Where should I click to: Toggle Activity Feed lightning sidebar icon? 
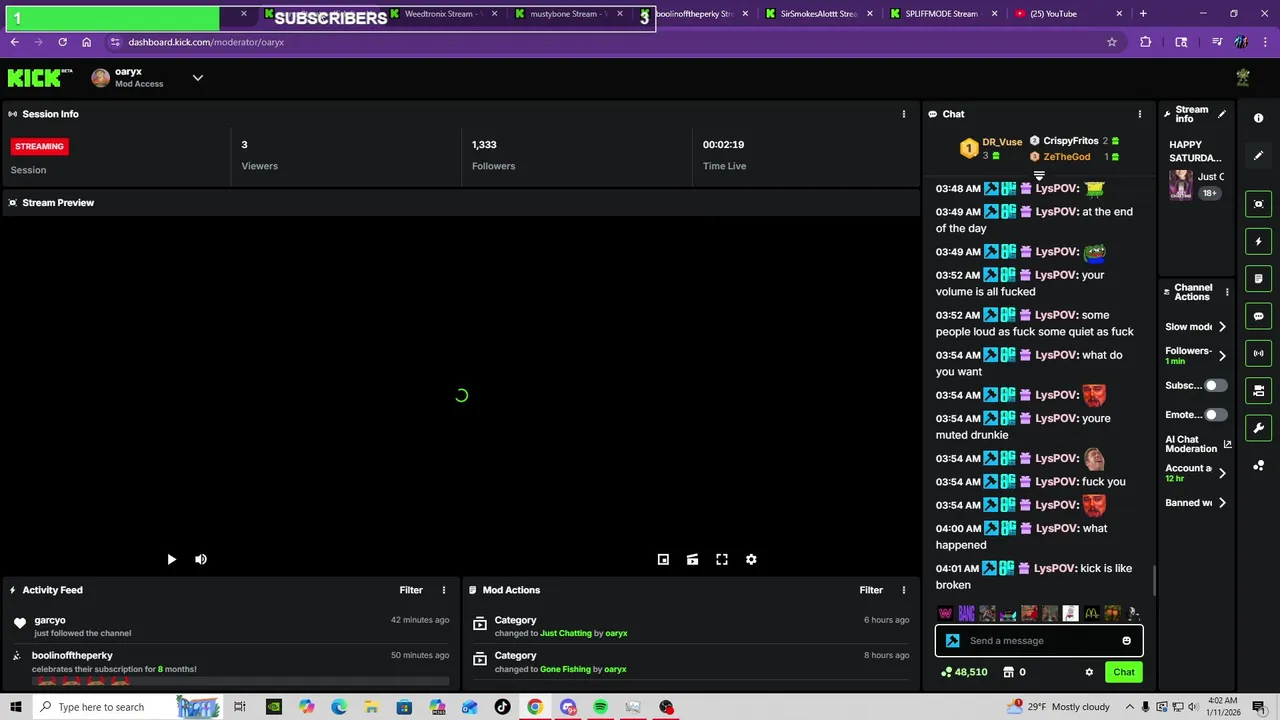[1258, 241]
